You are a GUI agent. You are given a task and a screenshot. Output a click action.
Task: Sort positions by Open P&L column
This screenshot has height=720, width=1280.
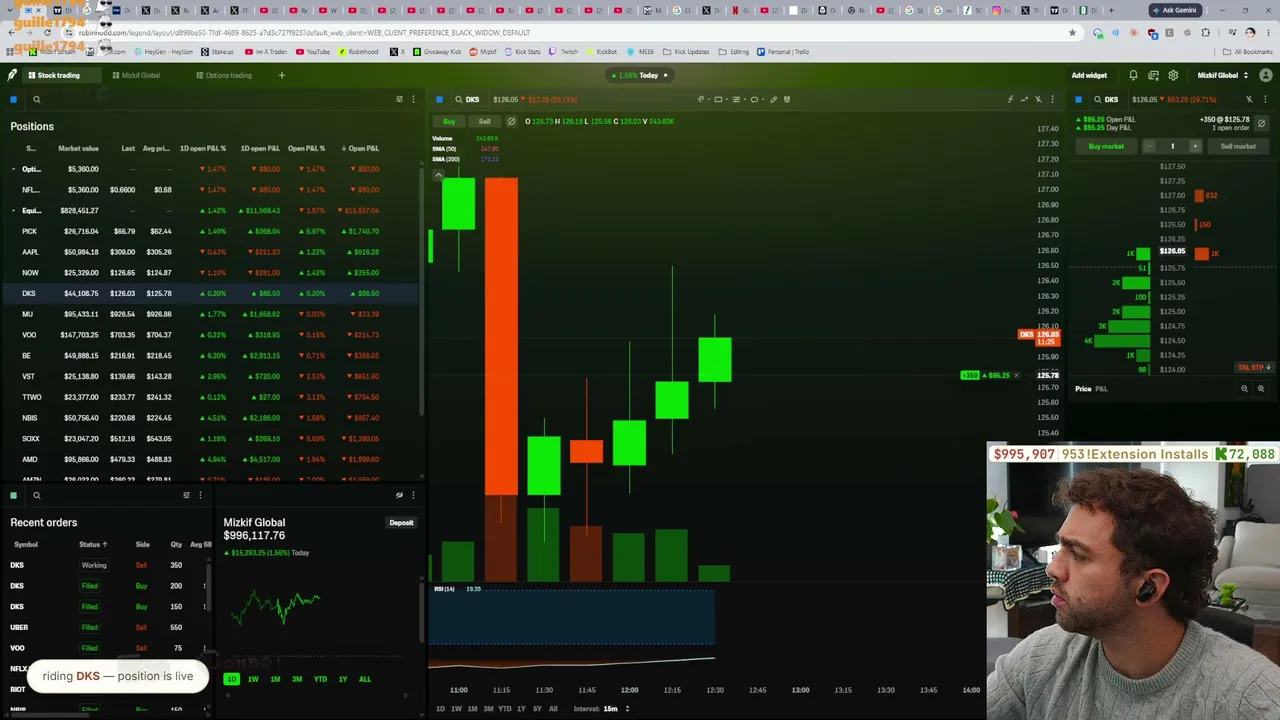click(x=362, y=148)
